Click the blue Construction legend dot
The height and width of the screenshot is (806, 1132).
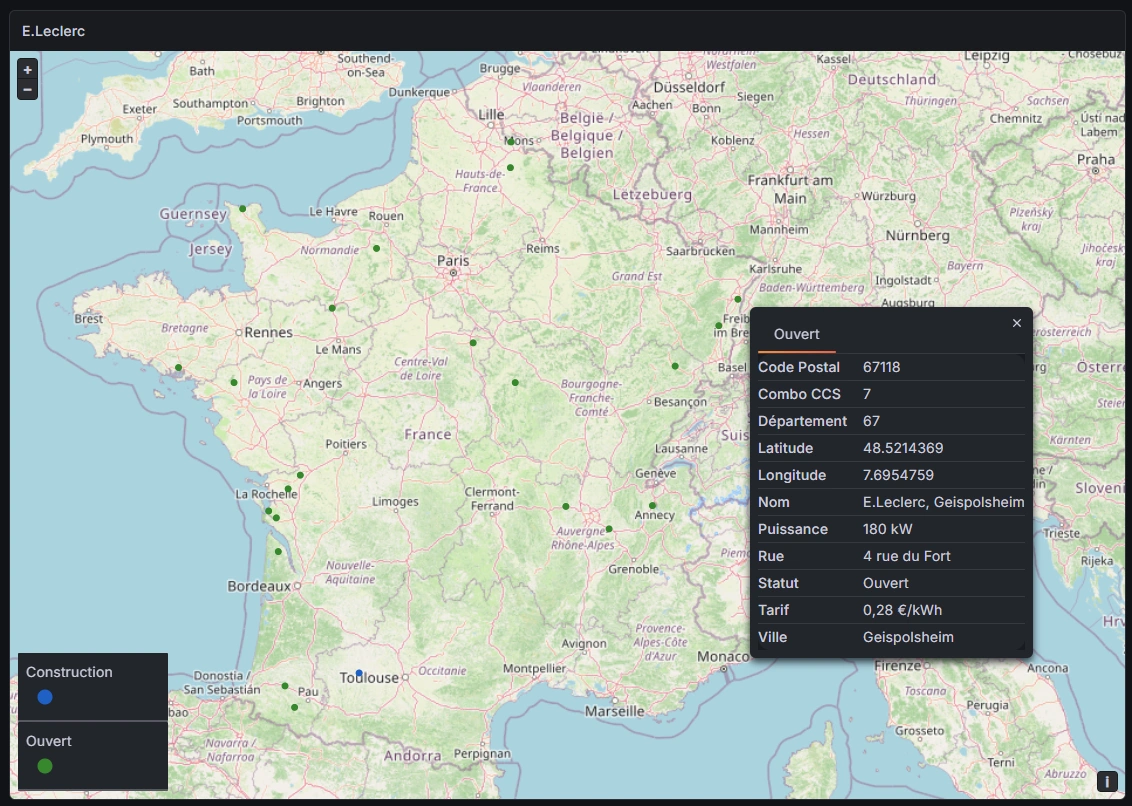pyautogui.click(x=45, y=697)
